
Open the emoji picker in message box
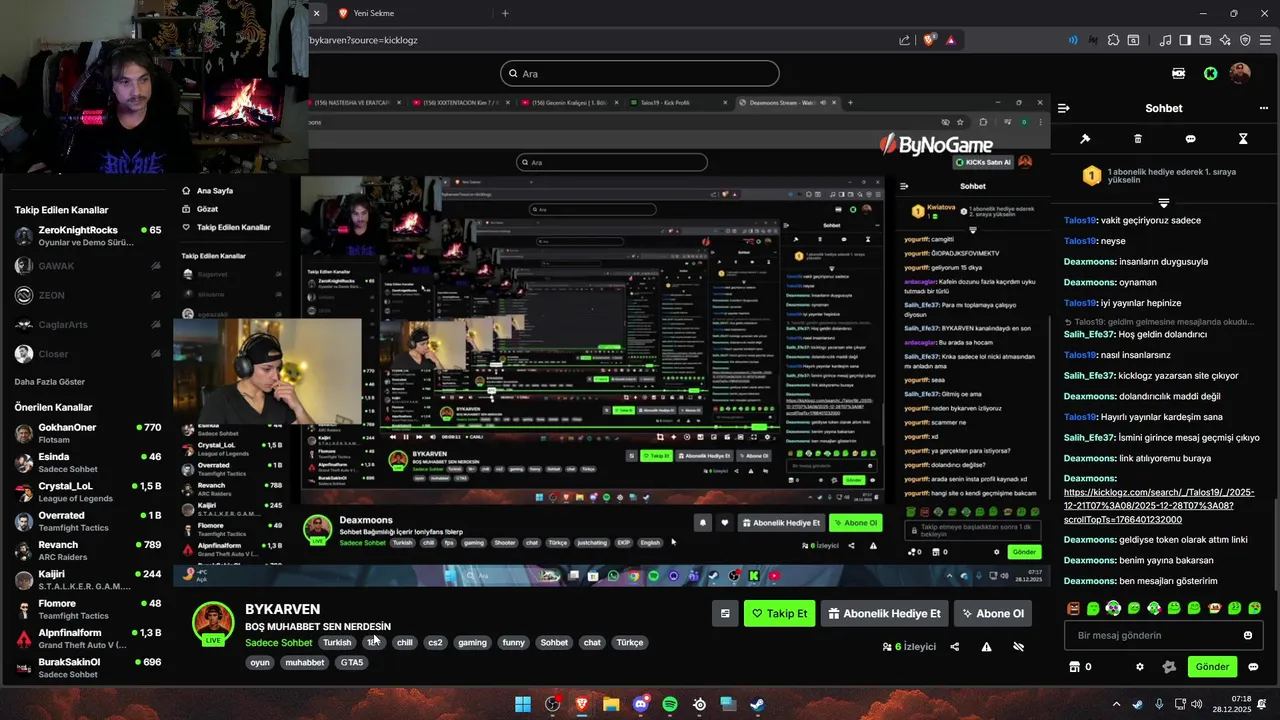[x=1248, y=635]
